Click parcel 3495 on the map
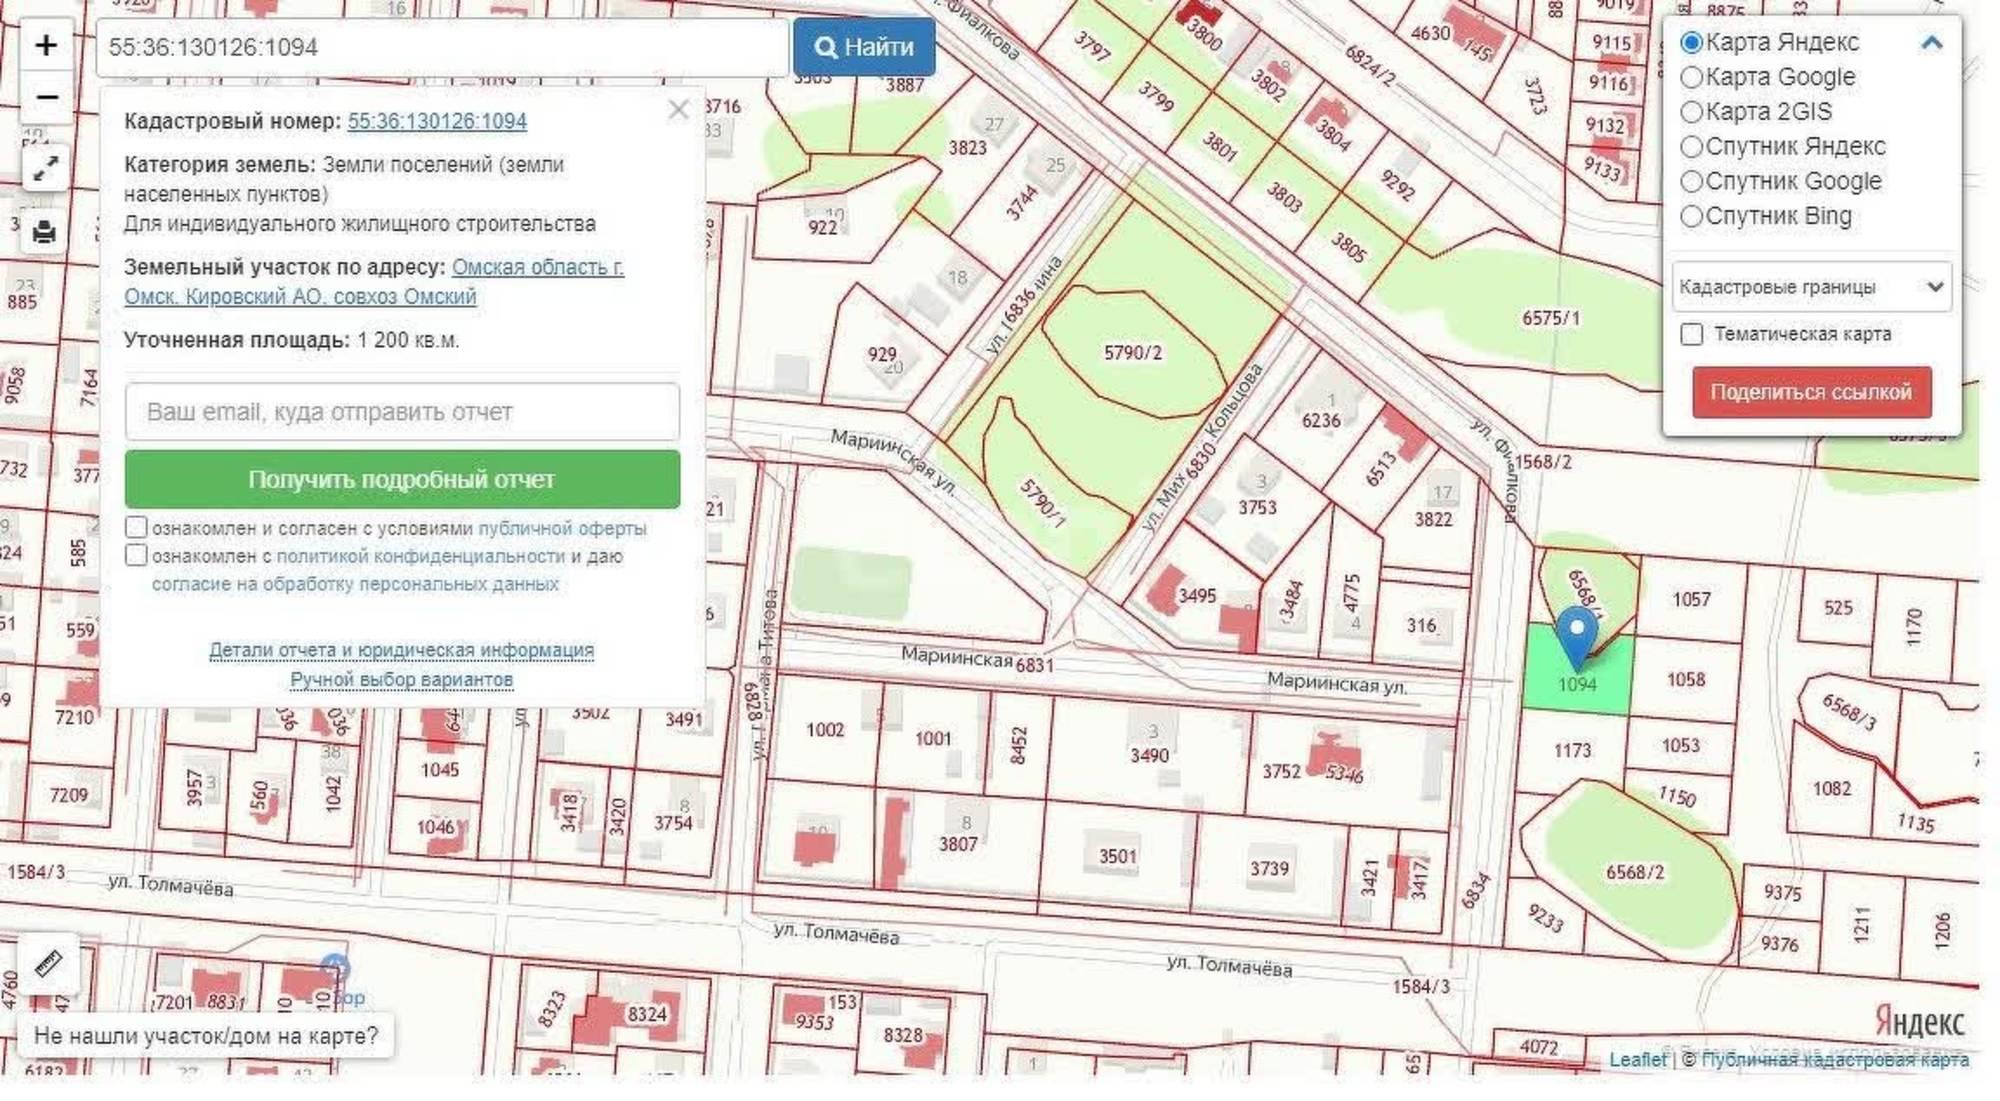 (x=1197, y=596)
